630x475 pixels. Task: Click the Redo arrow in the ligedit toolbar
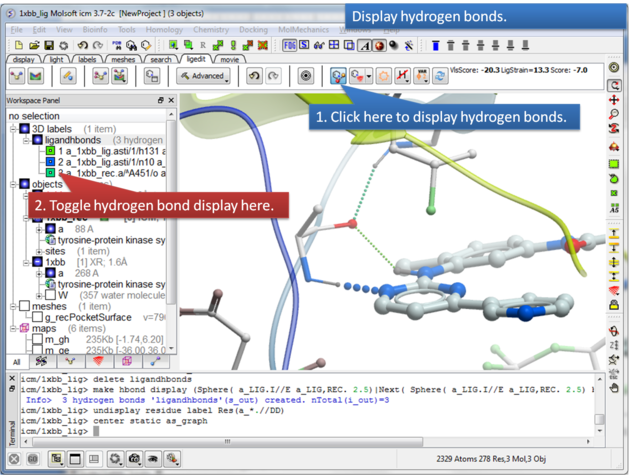[x=274, y=76]
